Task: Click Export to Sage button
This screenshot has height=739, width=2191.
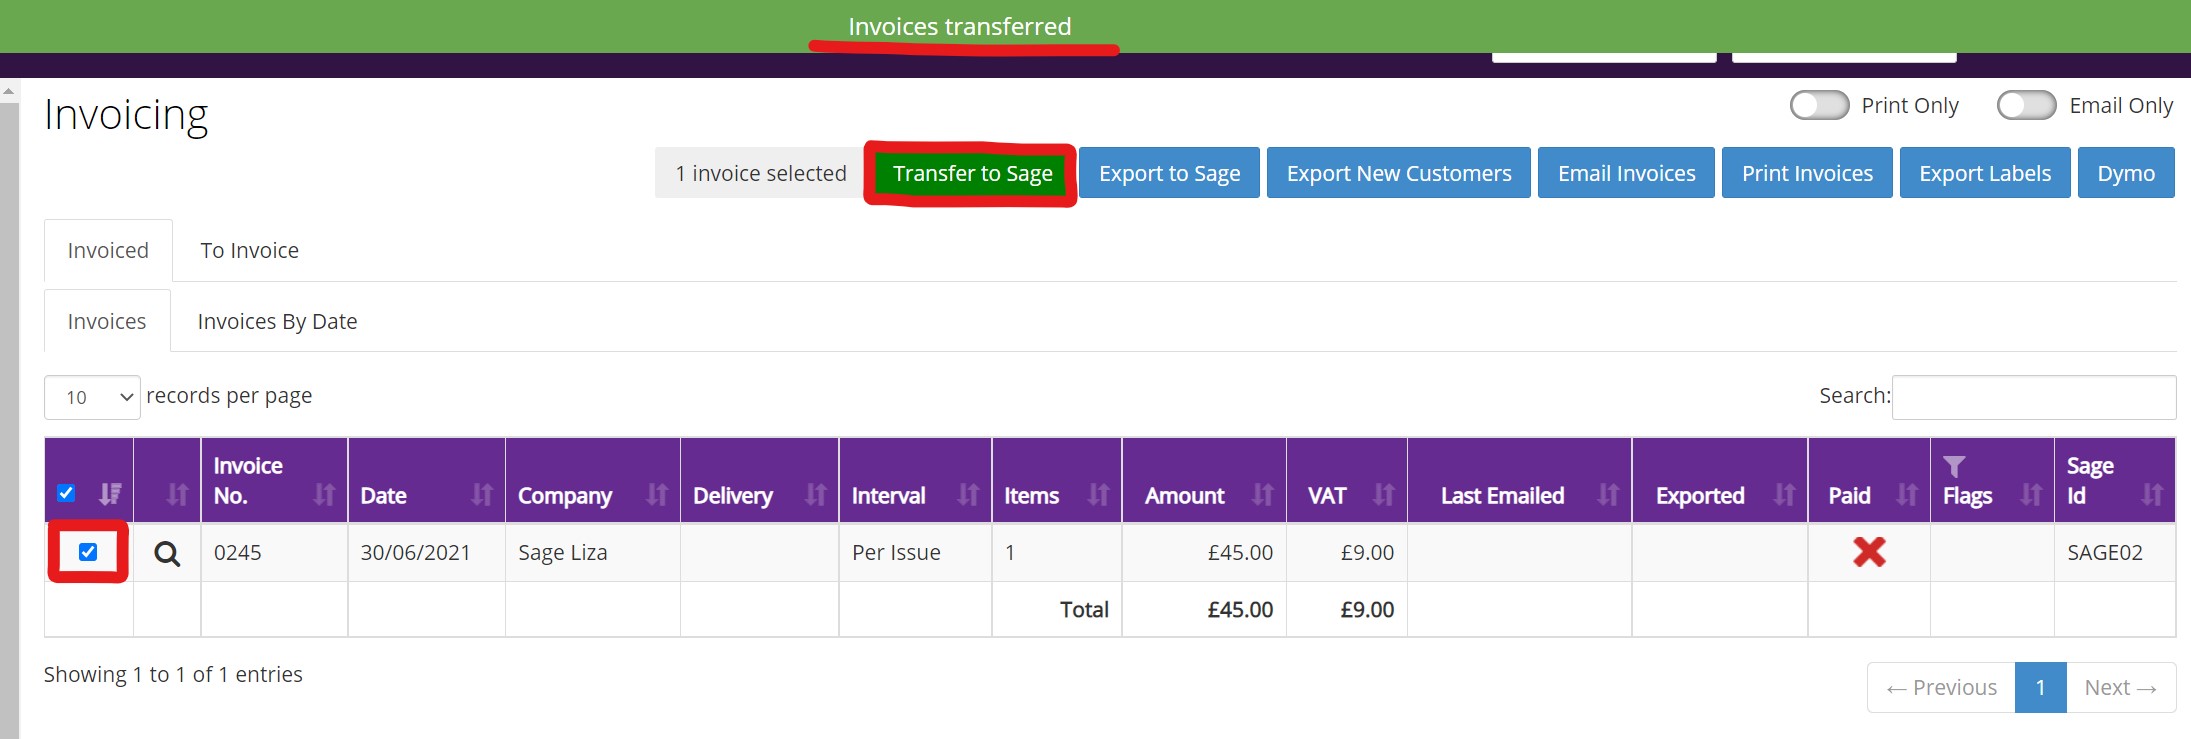Action: click(1169, 173)
